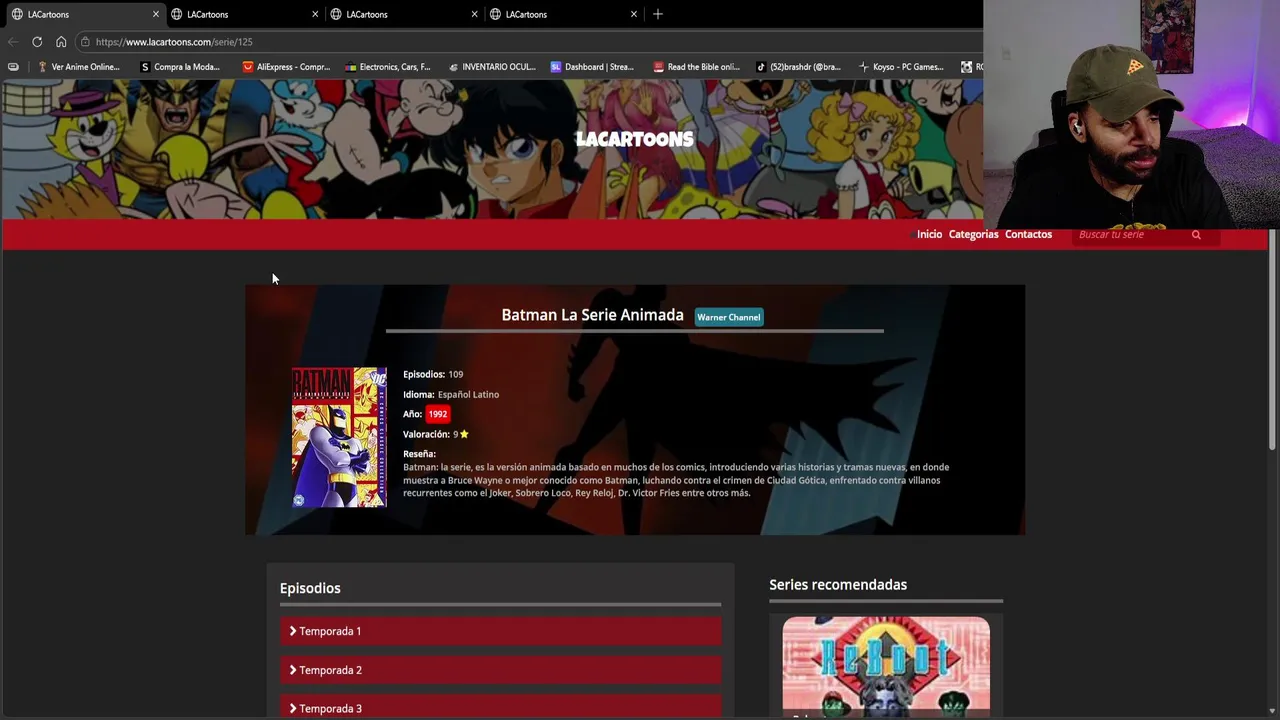1280x720 pixels.
Task: Open a new tab with plus icon
Action: coord(658,14)
